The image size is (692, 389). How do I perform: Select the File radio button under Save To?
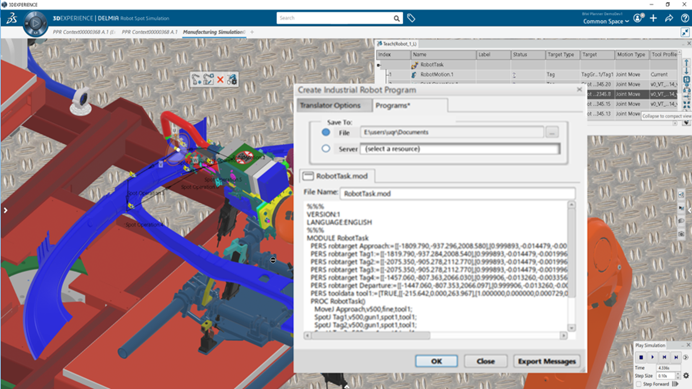coord(326,132)
